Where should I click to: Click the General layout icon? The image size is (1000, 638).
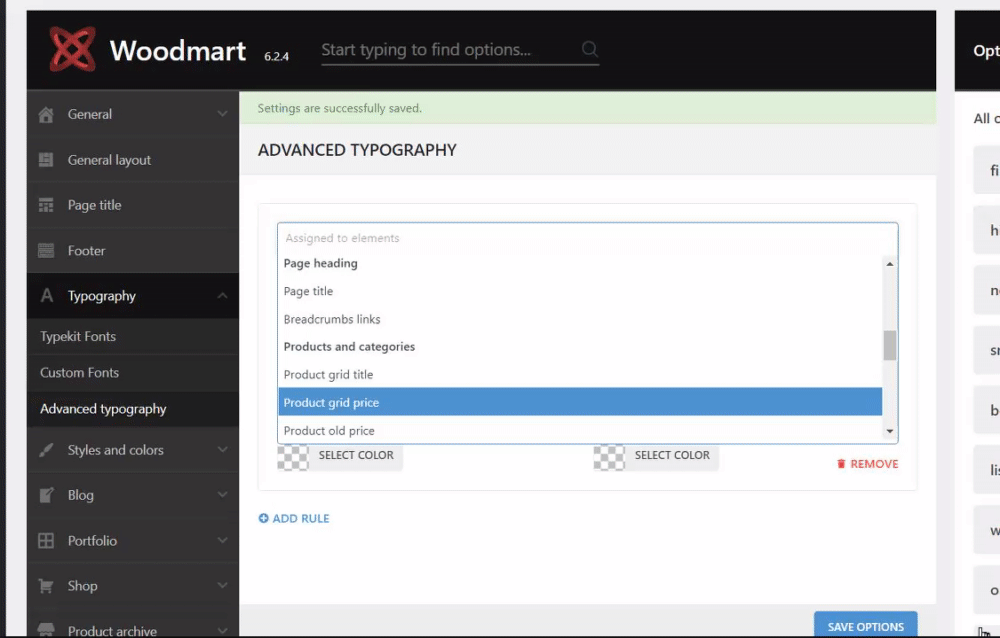coord(46,160)
